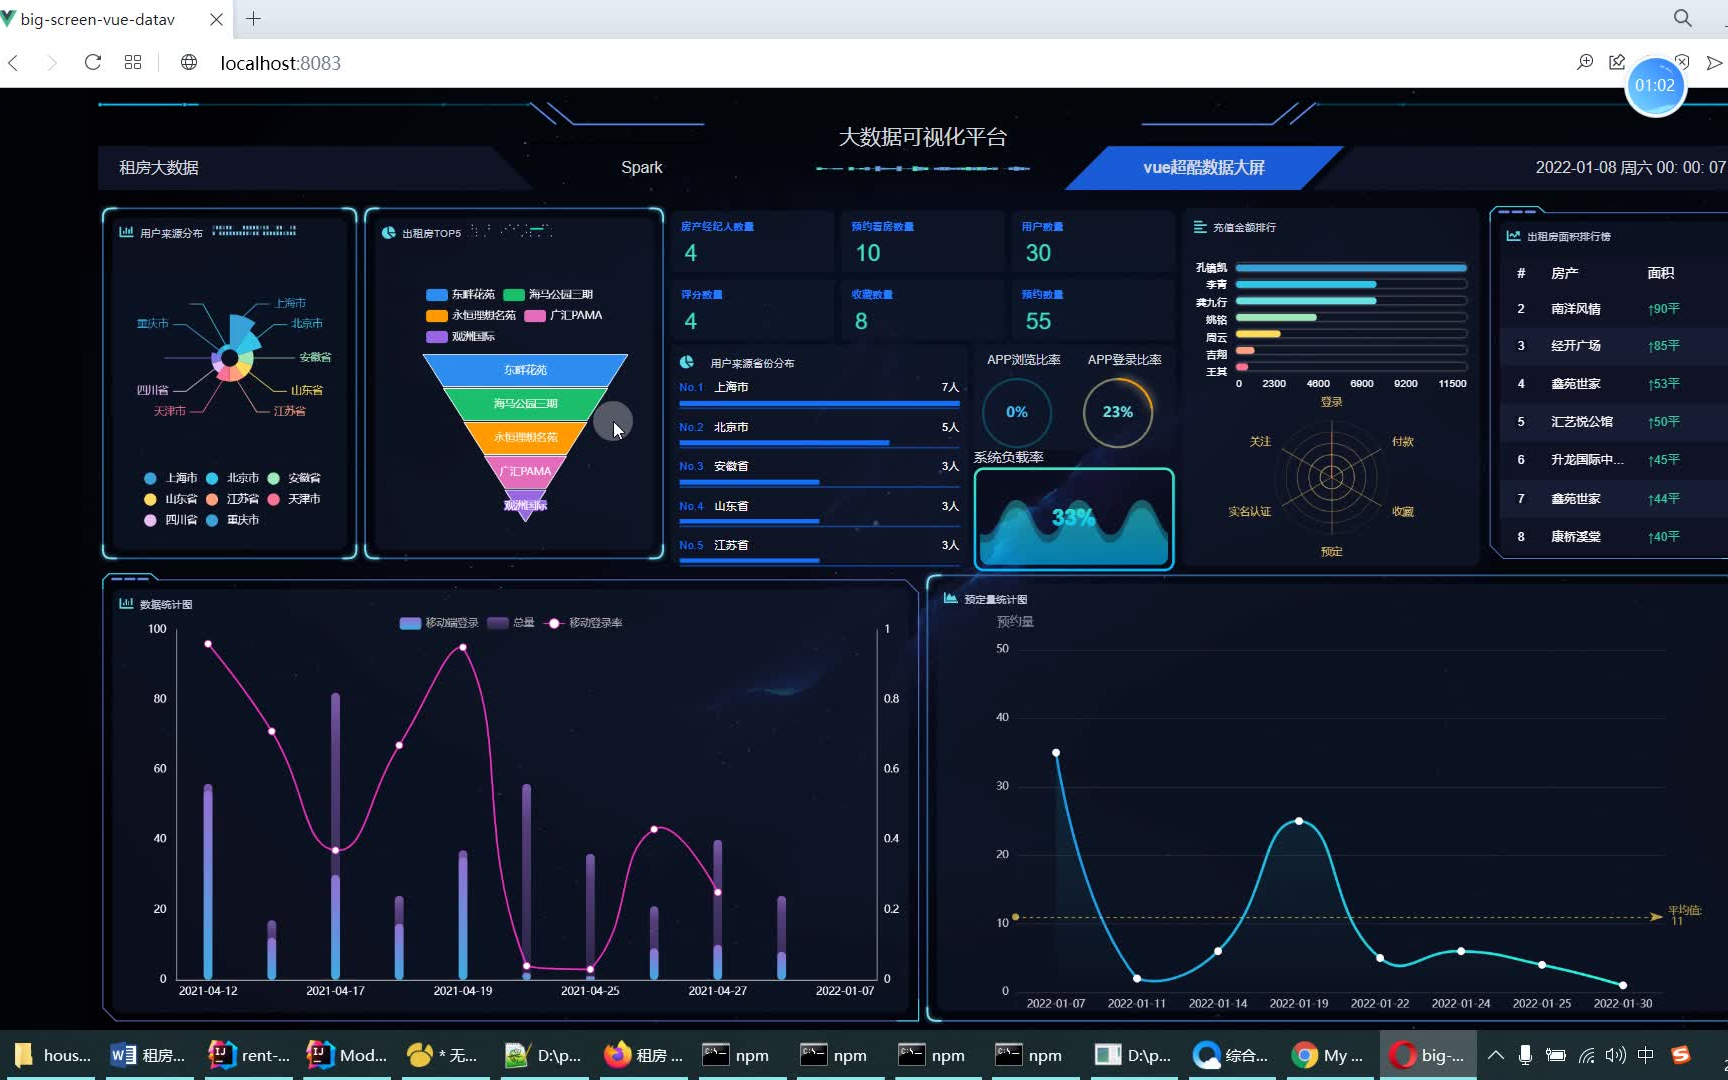1728x1080 pixels.
Task: Click the 0% APP浏览比率 ring
Action: 1017,412
